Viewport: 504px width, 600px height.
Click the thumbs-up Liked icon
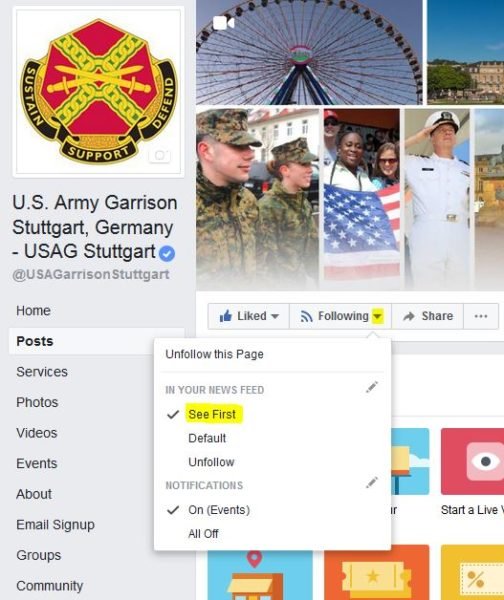[x=226, y=316]
